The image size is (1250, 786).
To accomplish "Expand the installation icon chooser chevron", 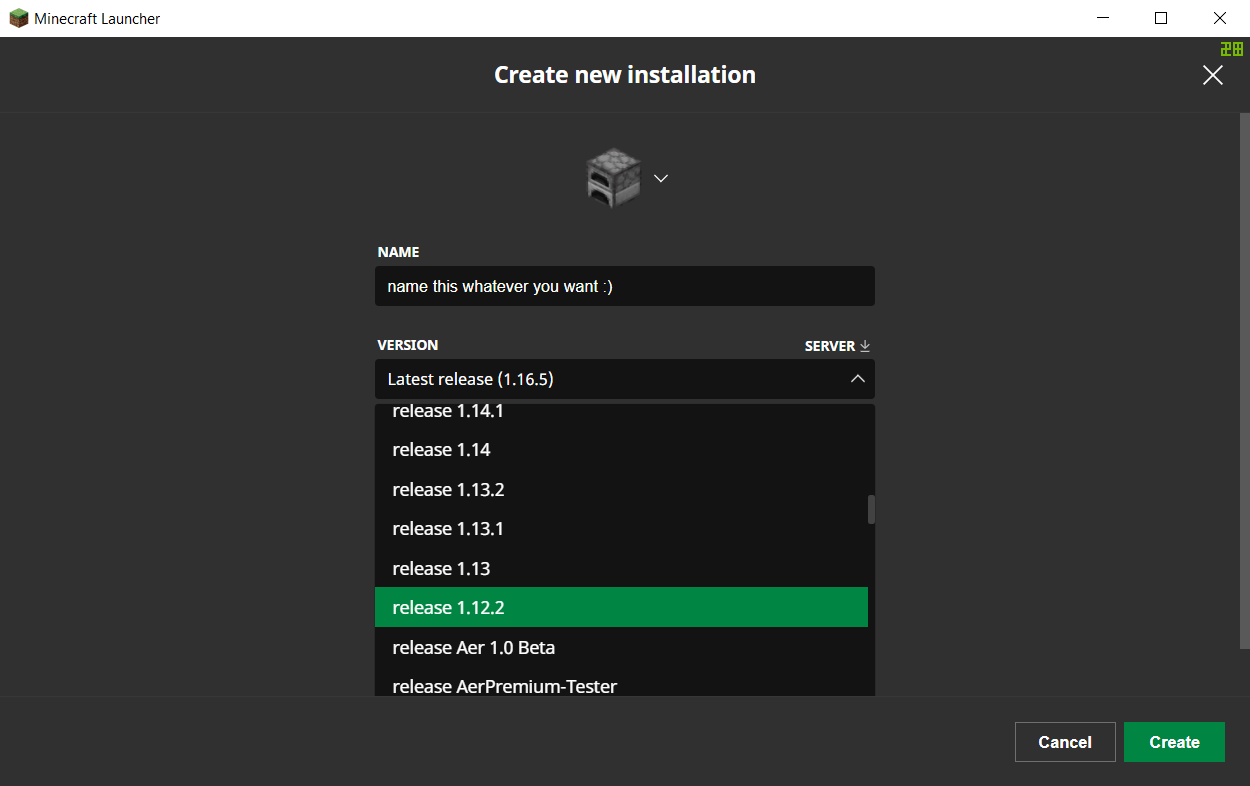I will point(660,178).
